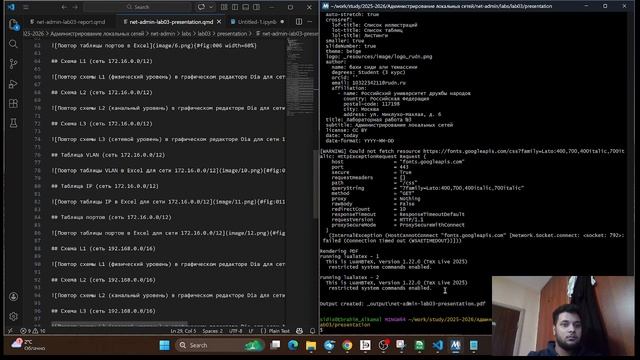Image resolution: width=640 pixels, height=360 pixels.
Task: Change encoding via 'UTF-8' status item
Action: [x=236, y=331]
